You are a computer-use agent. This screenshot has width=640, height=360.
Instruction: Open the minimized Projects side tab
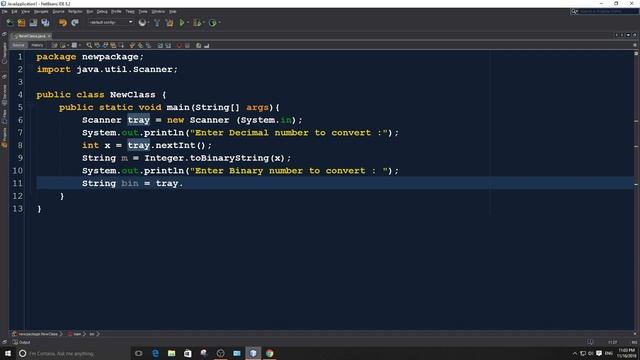point(4,138)
